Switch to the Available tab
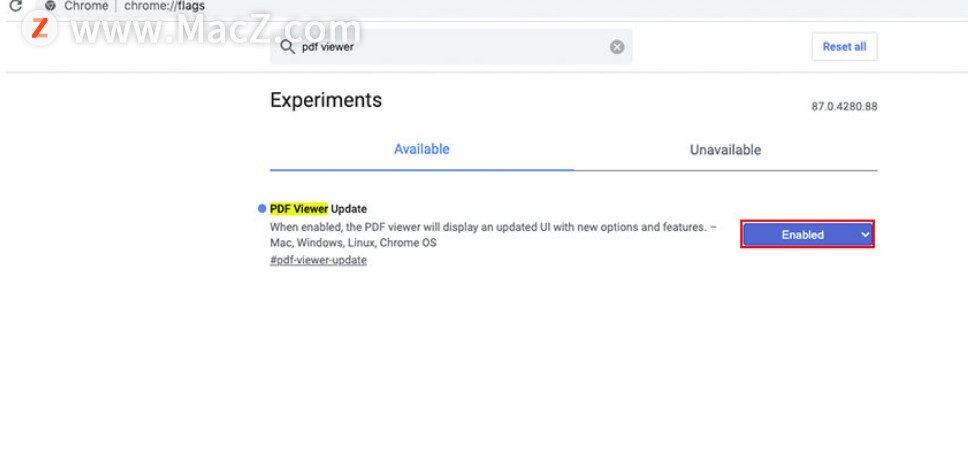Image resolution: width=971 pixels, height=468 pixels. (x=422, y=149)
